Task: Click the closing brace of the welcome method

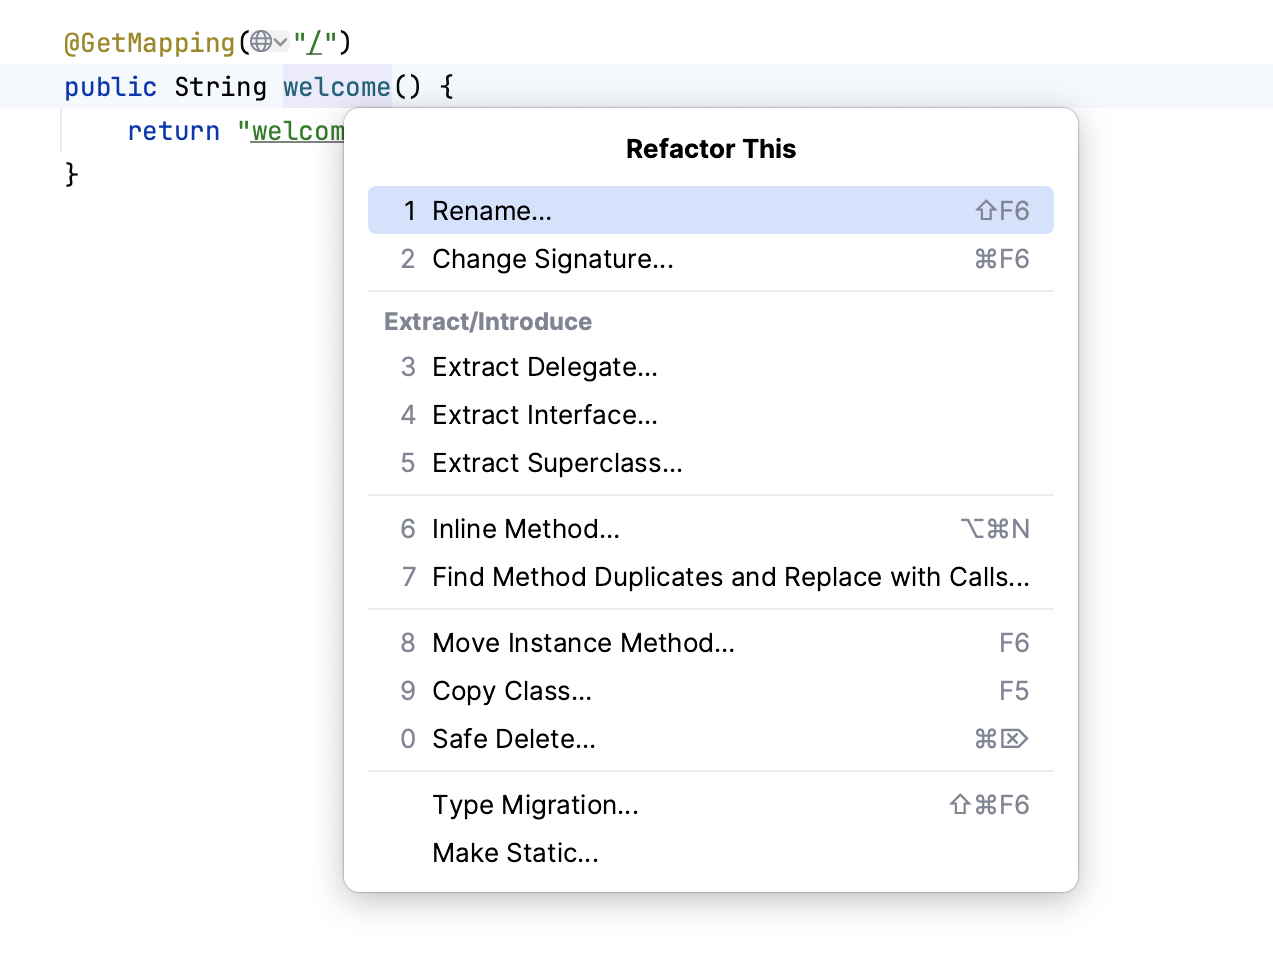Action: [x=68, y=174]
